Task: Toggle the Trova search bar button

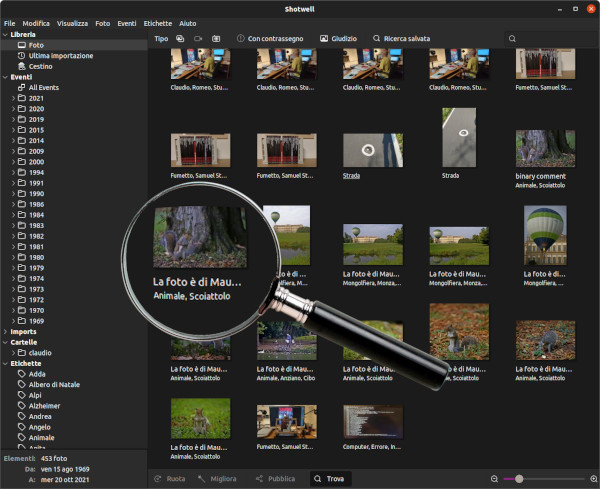Action: [331, 479]
